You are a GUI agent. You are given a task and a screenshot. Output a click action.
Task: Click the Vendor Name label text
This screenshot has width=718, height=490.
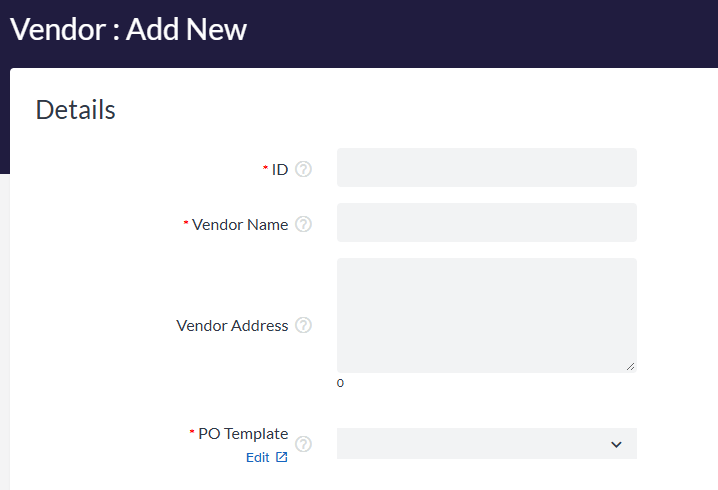click(x=240, y=225)
